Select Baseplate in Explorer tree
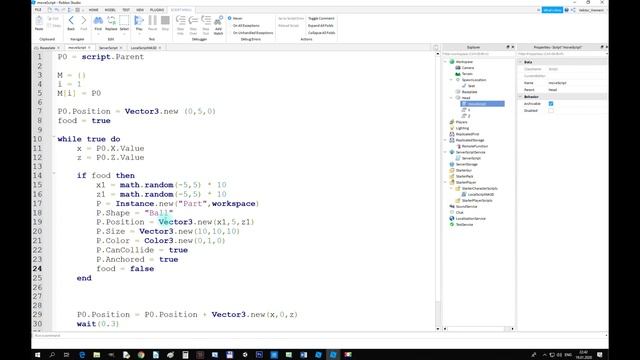The image size is (640, 360). tap(469, 92)
